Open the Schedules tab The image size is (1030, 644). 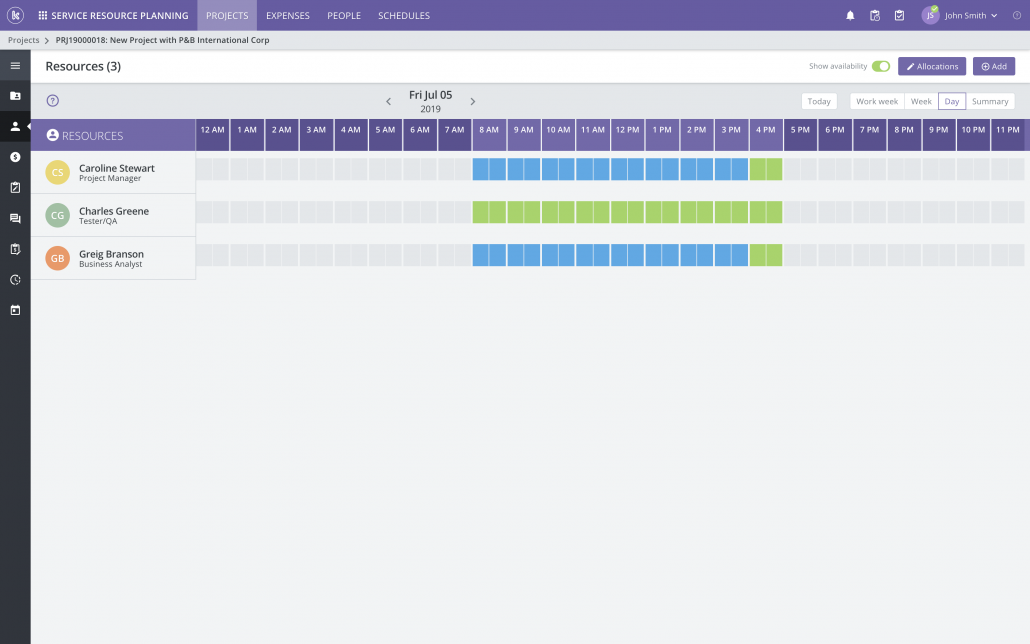404,15
